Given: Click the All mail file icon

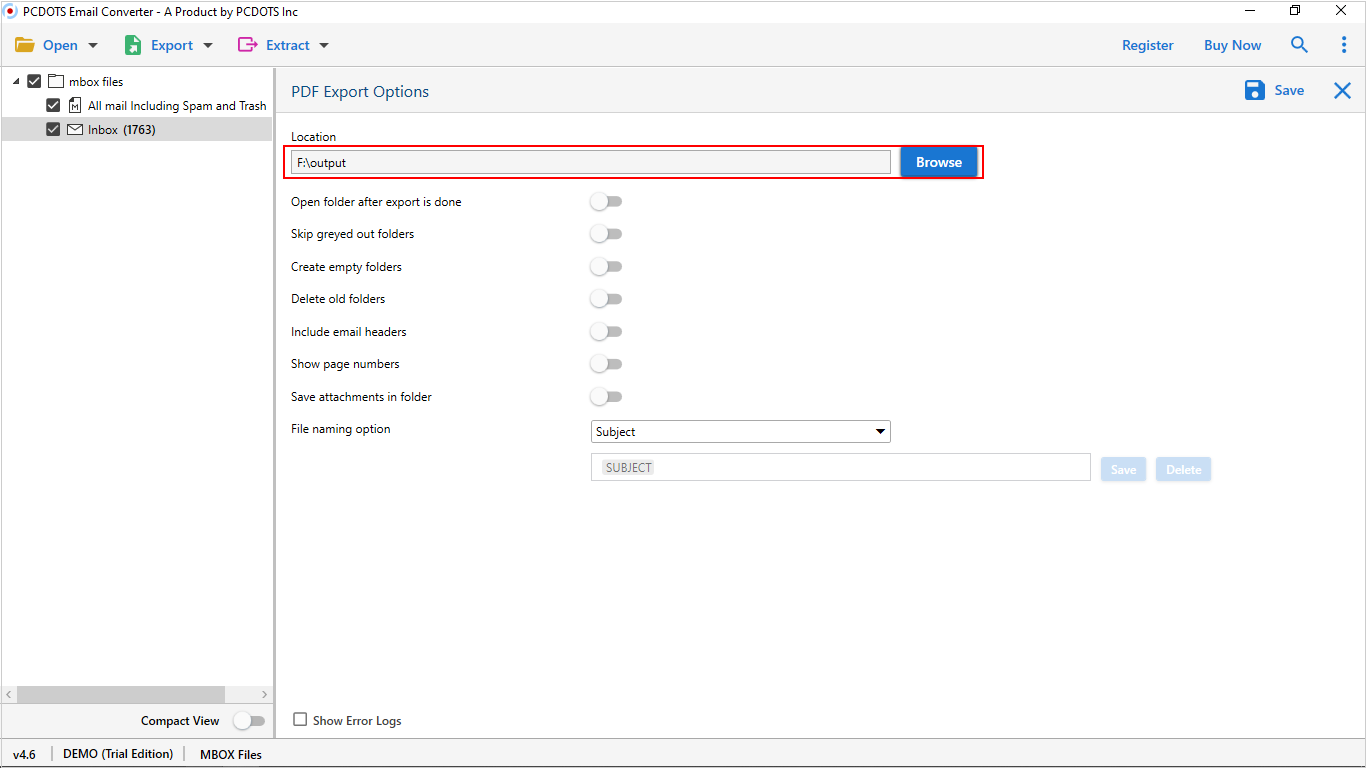Looking at the screenshot, I should (x=75, y=105).
